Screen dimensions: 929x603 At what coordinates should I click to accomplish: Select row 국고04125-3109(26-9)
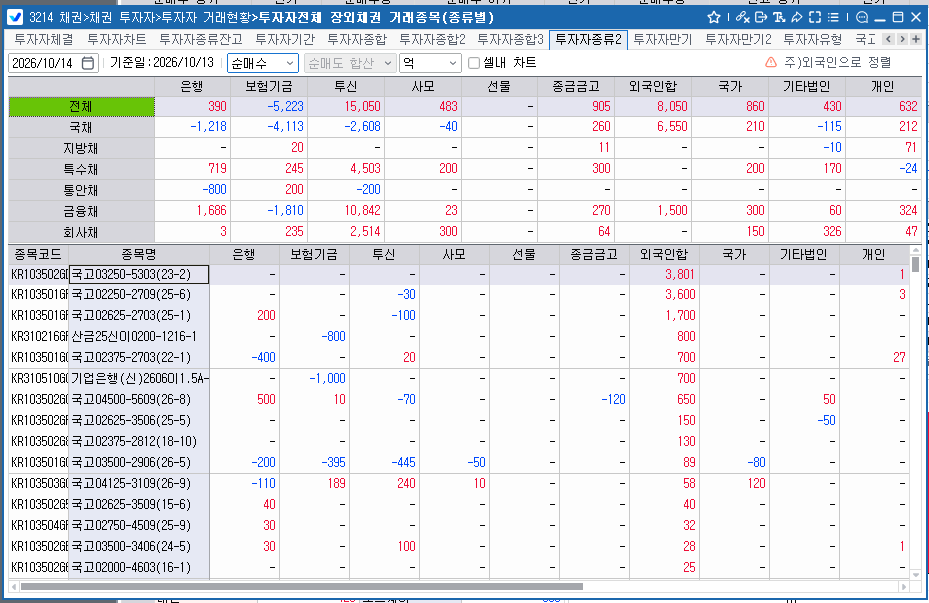(459, 483)
